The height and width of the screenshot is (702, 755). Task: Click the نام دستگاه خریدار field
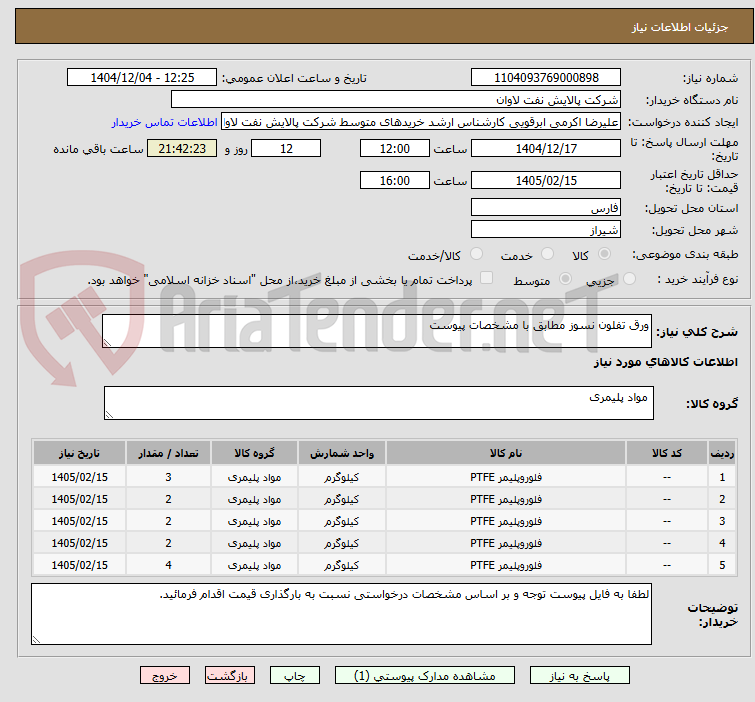click(x=395, y=100)
